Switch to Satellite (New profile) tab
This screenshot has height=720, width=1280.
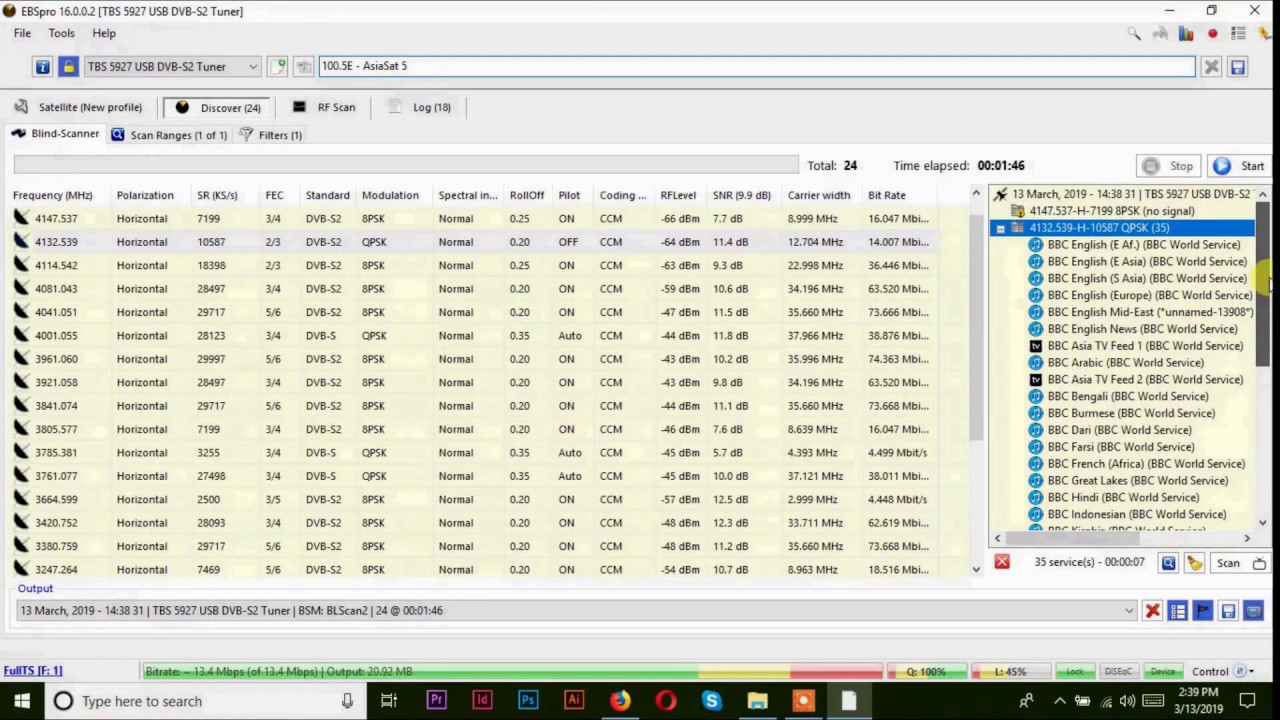78,107
